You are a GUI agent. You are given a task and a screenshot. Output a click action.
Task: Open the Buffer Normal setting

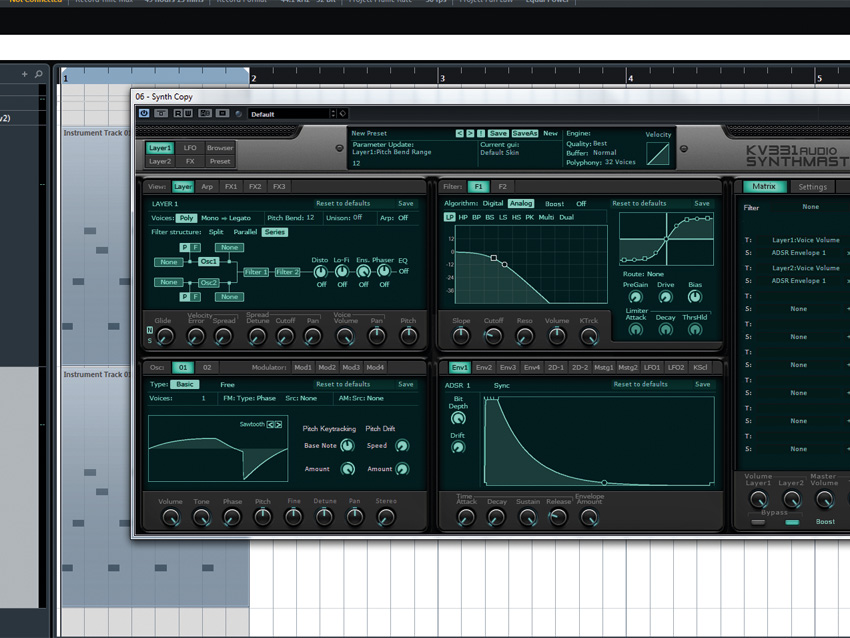(x=591, y=153)
